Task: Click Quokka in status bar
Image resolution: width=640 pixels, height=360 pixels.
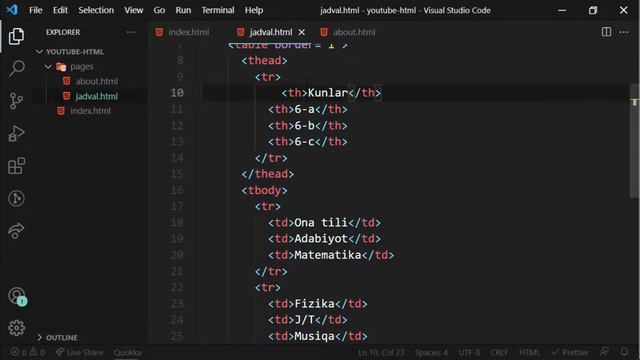Action: tap(127, 352)
